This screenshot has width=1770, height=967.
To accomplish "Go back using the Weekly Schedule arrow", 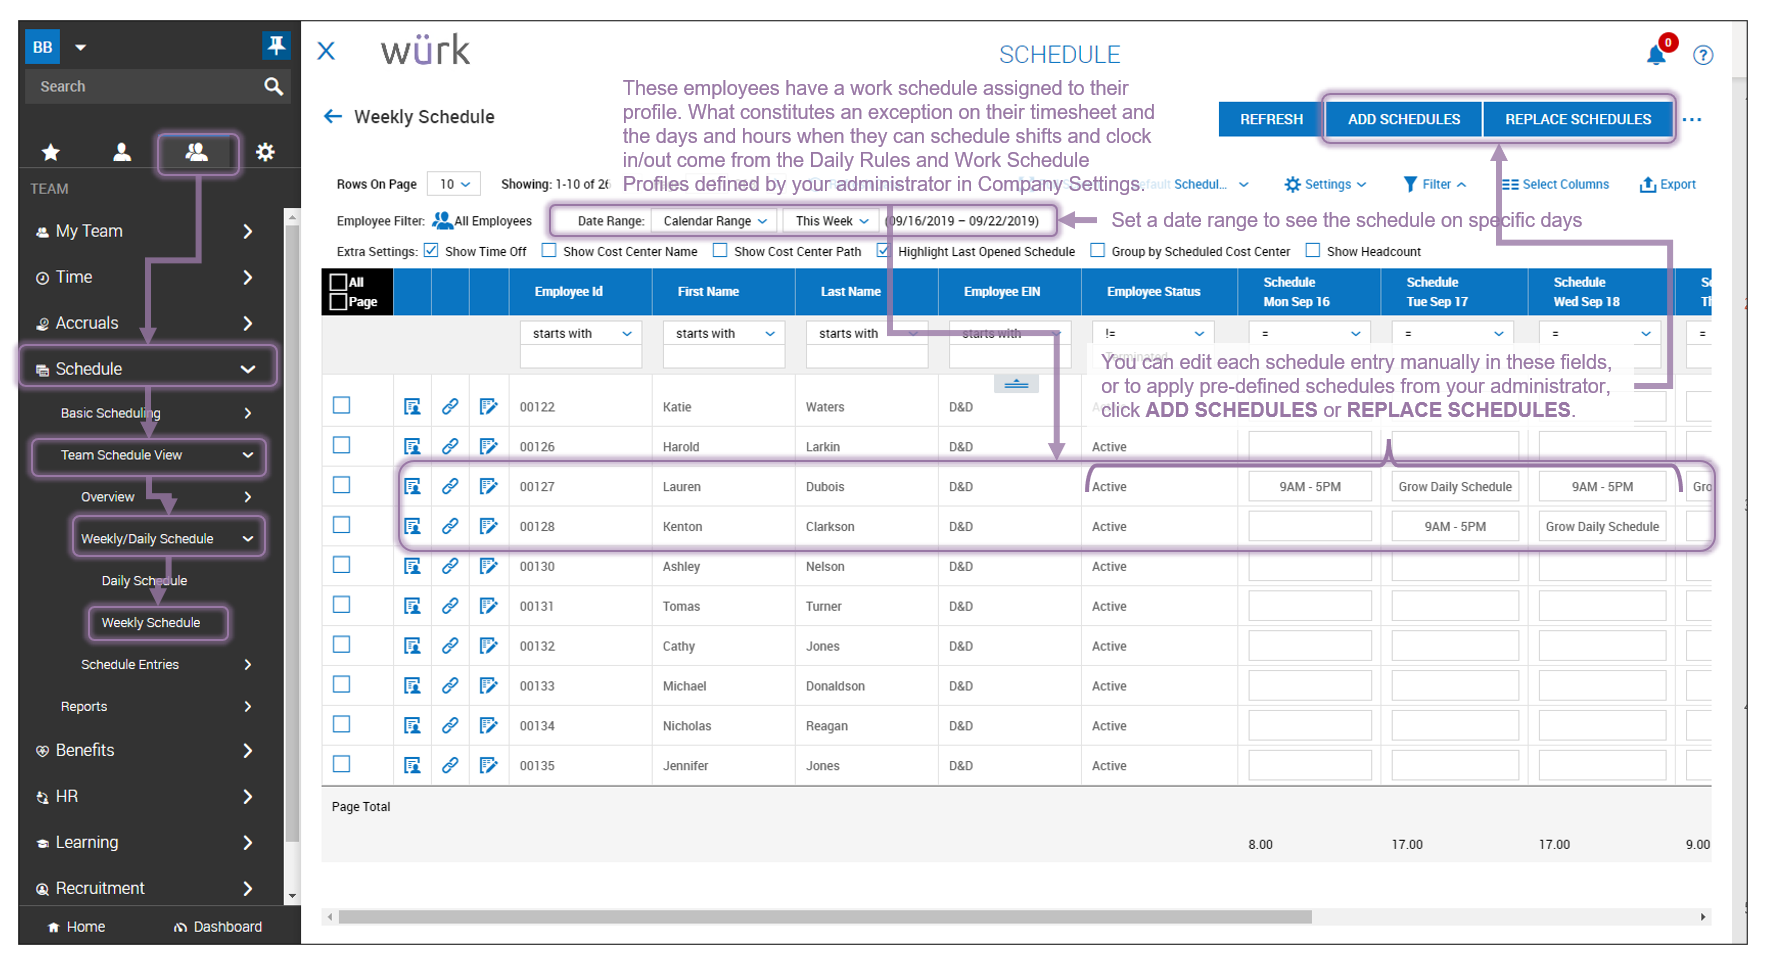I will coord(333,117).
